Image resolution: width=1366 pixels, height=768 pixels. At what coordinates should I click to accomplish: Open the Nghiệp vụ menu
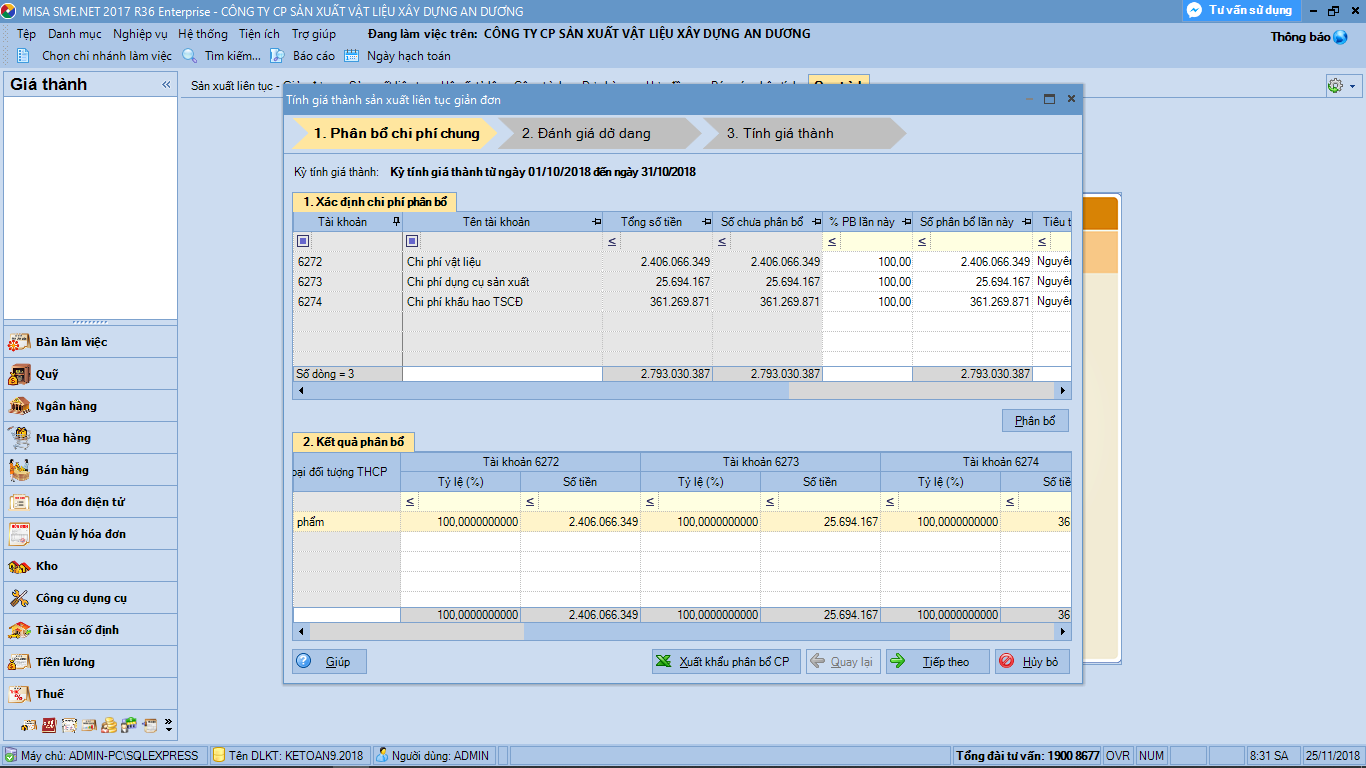coord(140,33)
